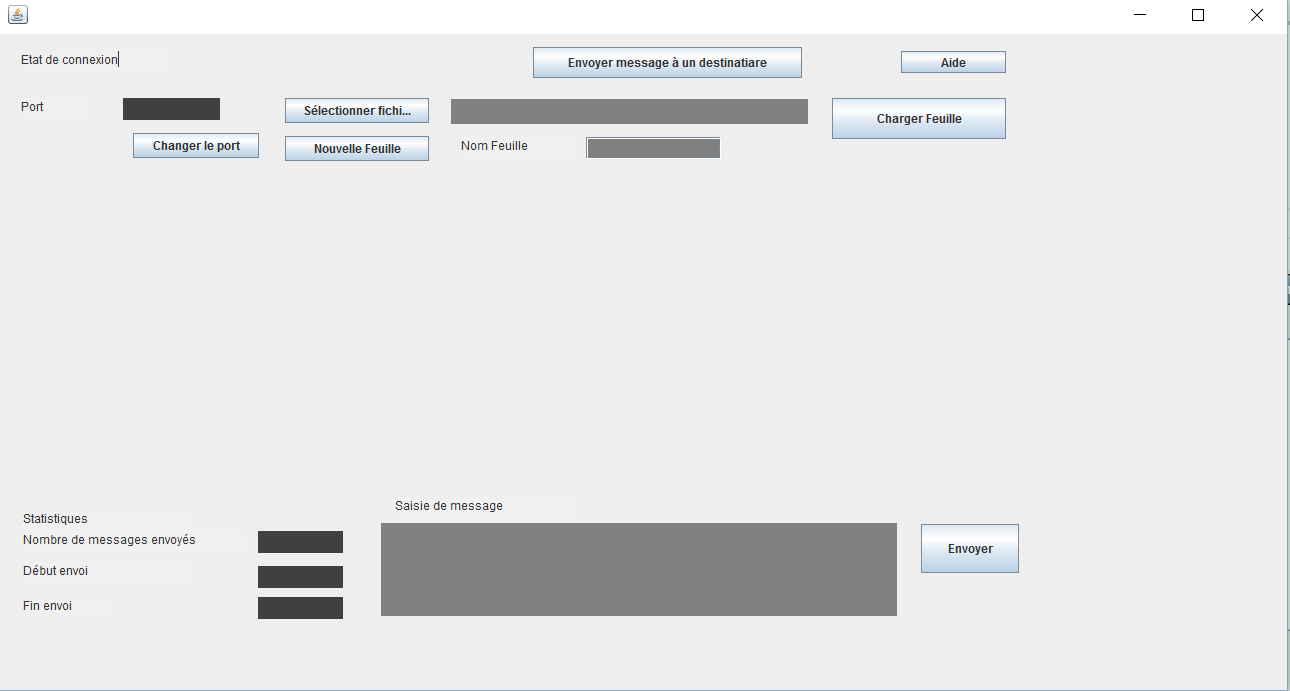Open the Java application window menu icon
1290x691 pixels.
17,14
